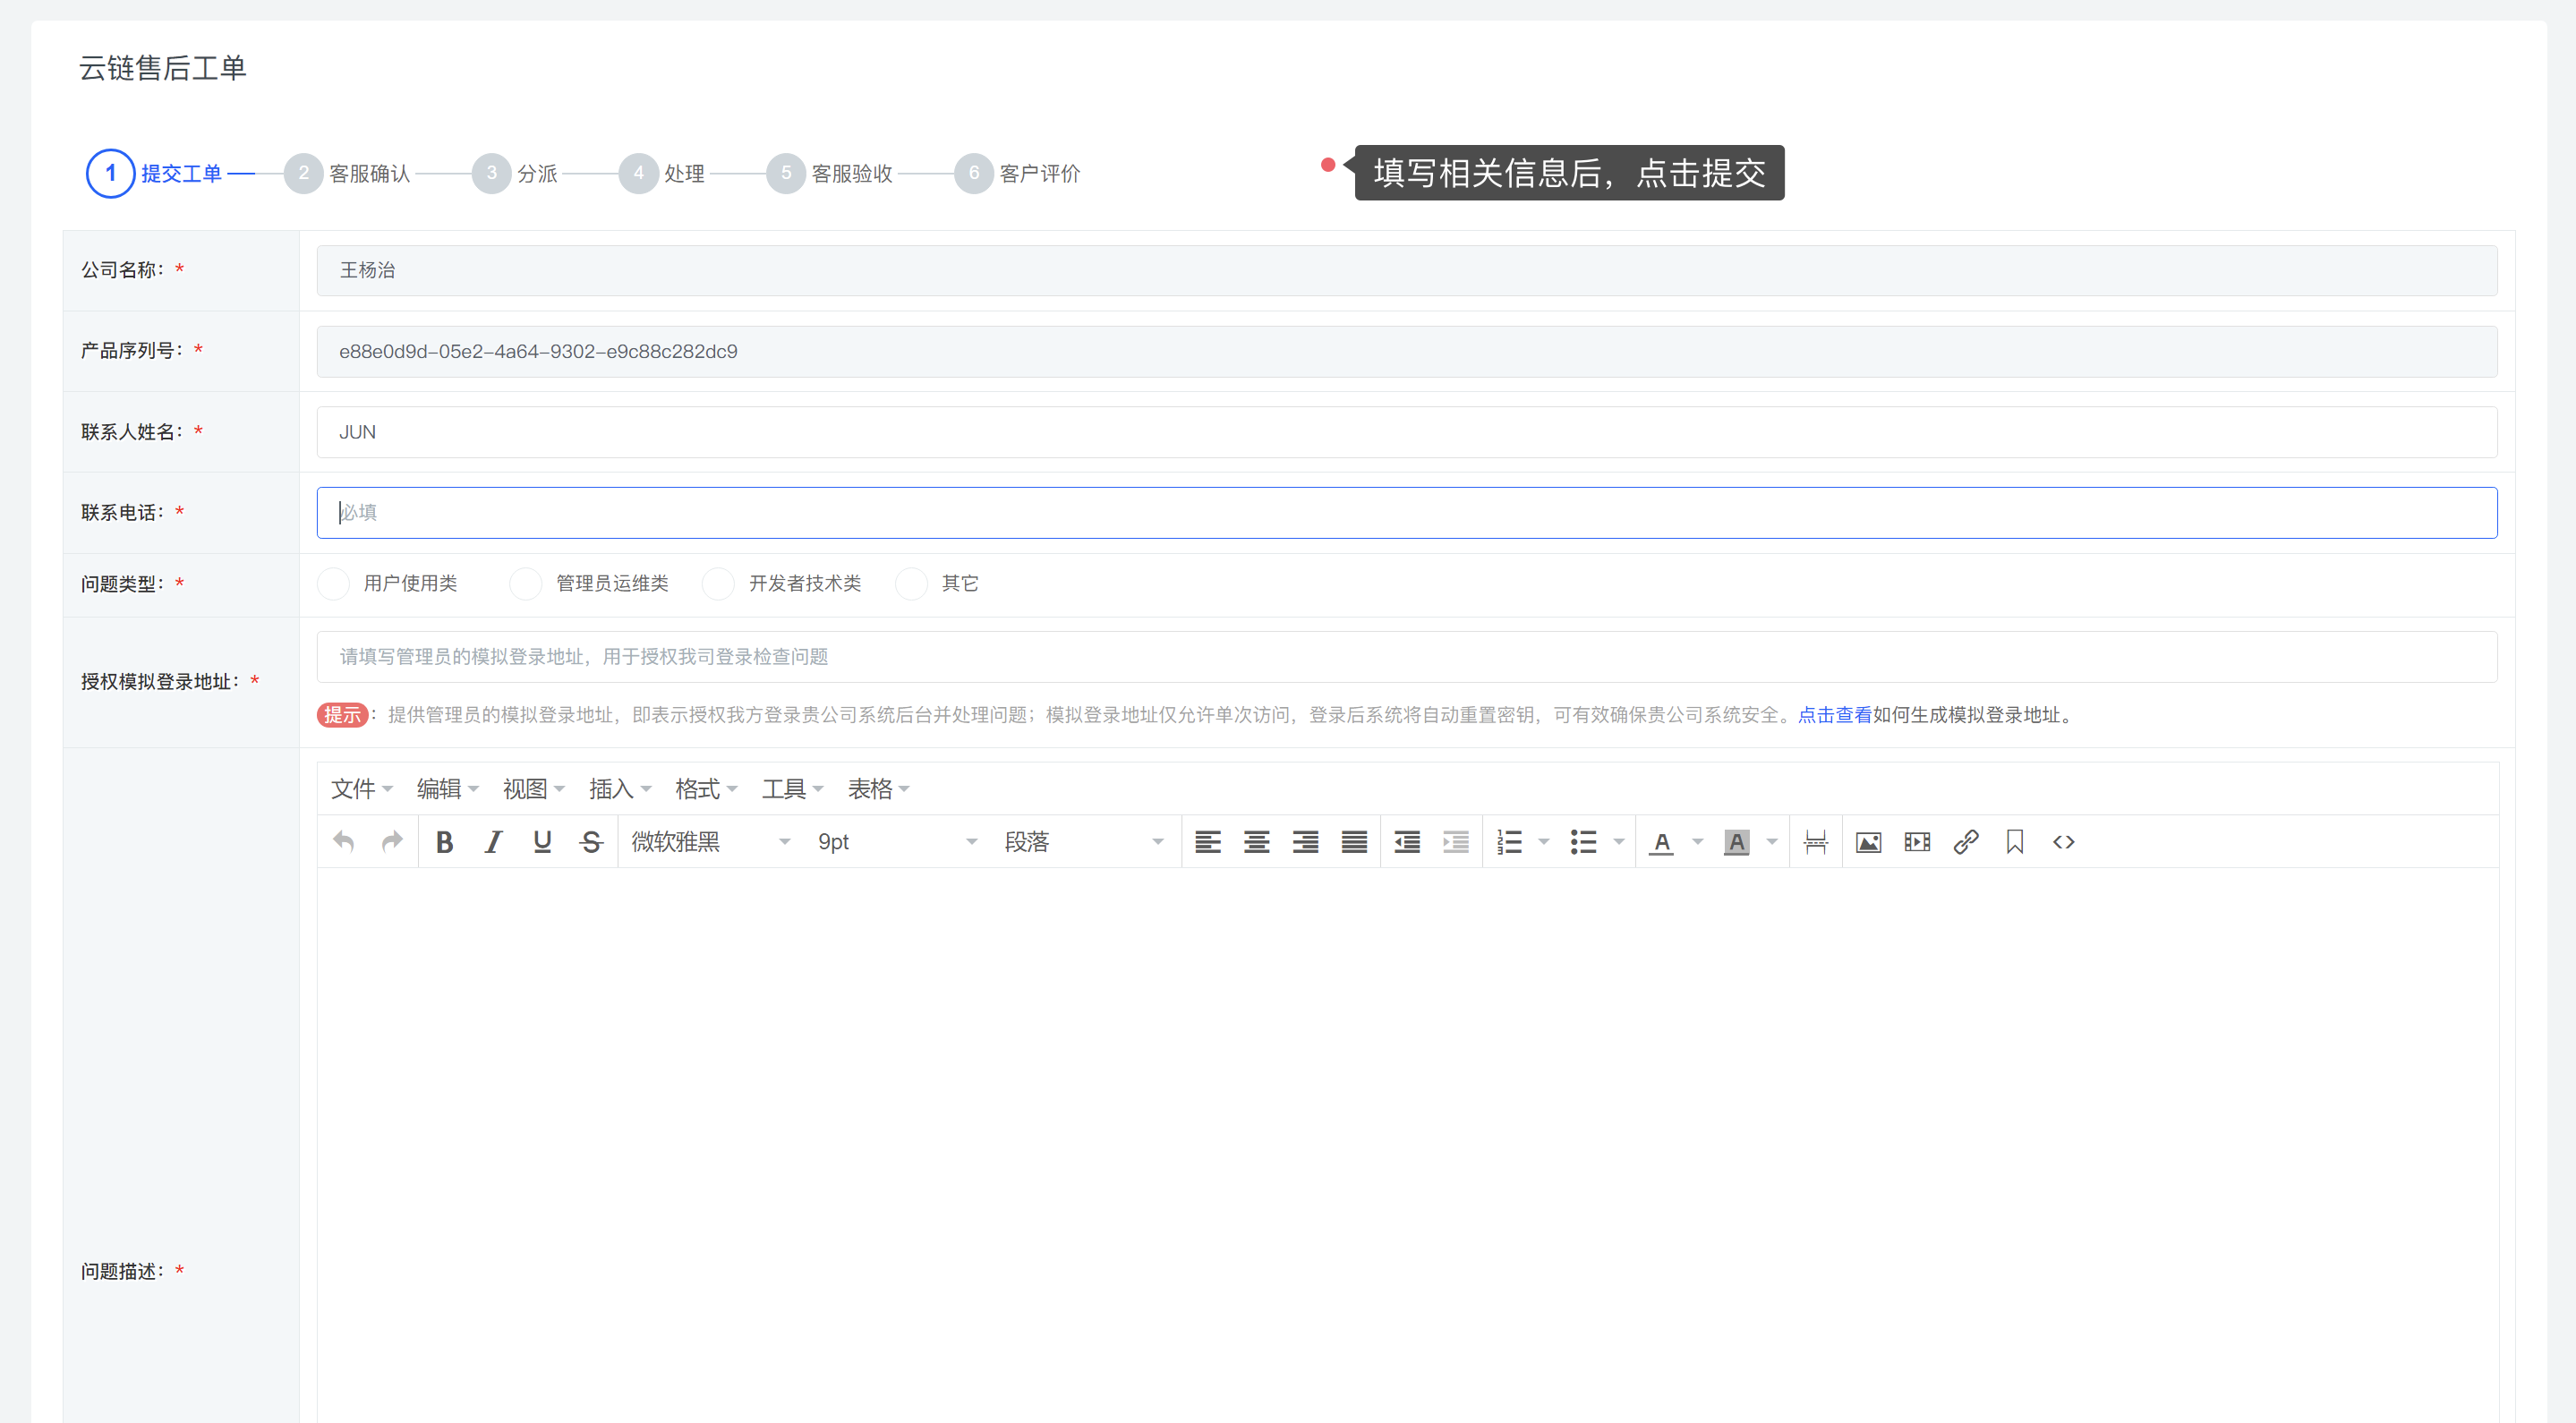Insert image via toolbar icon

[1868, 842]
